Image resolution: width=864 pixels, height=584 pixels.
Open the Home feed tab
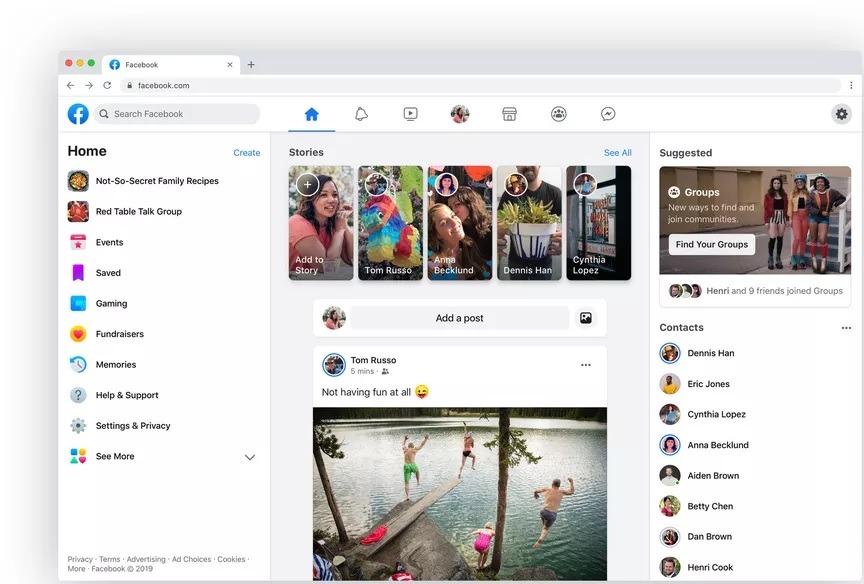tap(311, 114)
